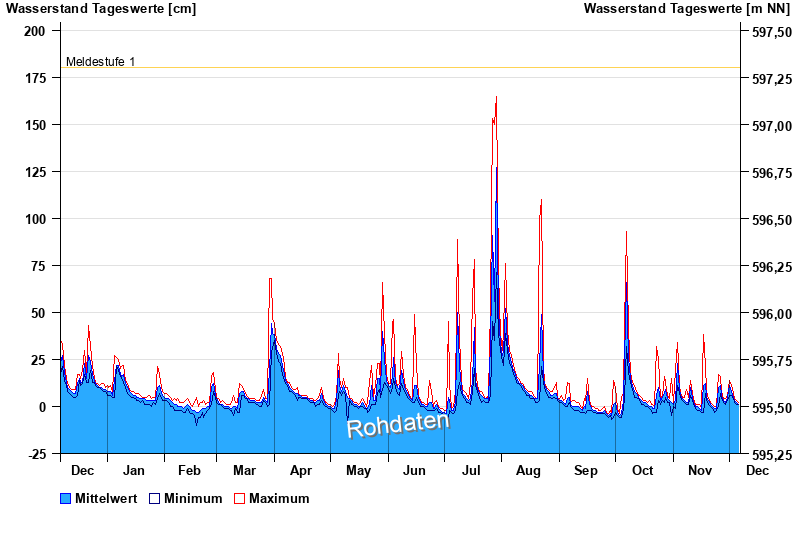Screen dimensions: 800x550
Task: Click the white Minimum legend box
Action: click(154, 498)
